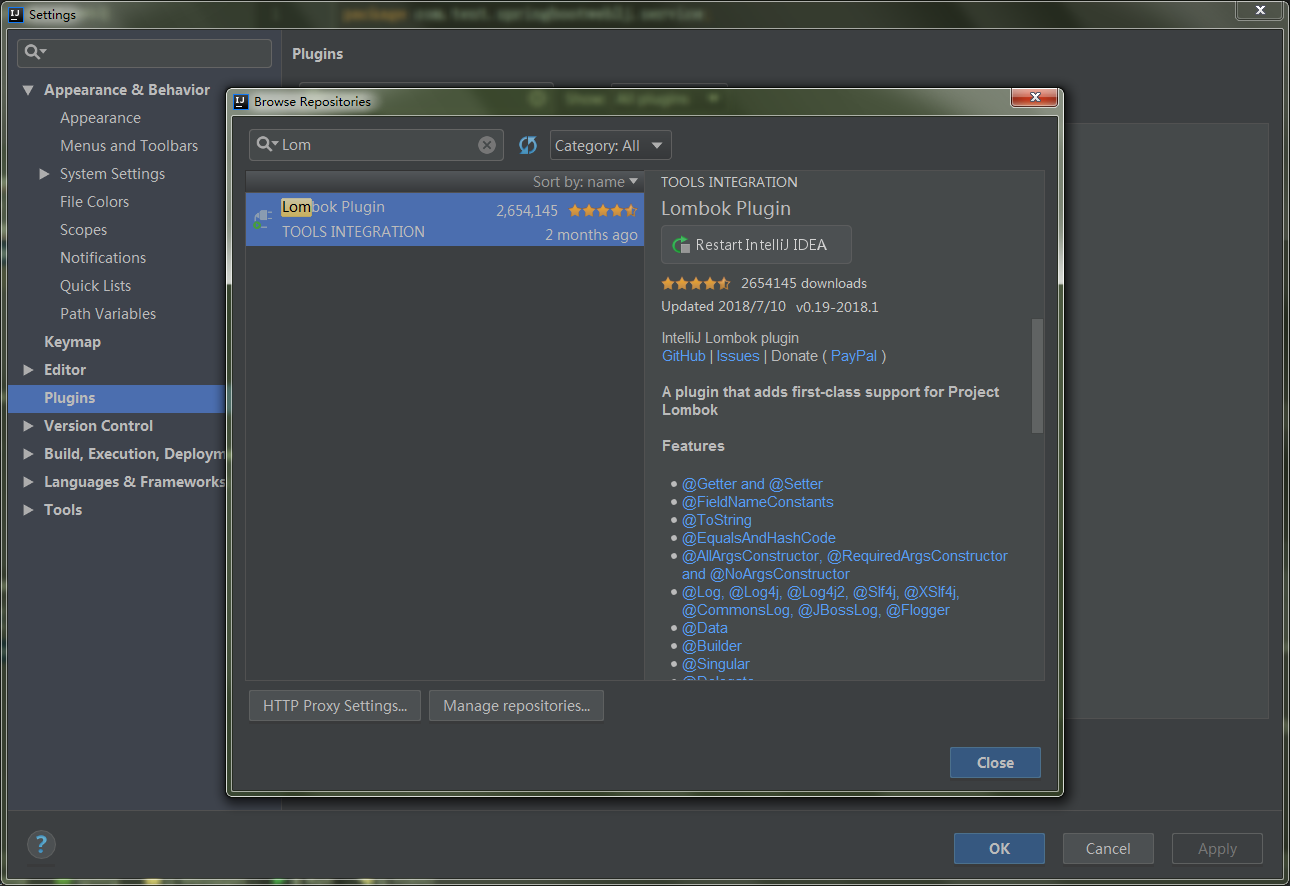Click the Settings search magnifier icon
Image resolution: width=1290 pixels, height=886 pixels.
(x=36, y=52)
